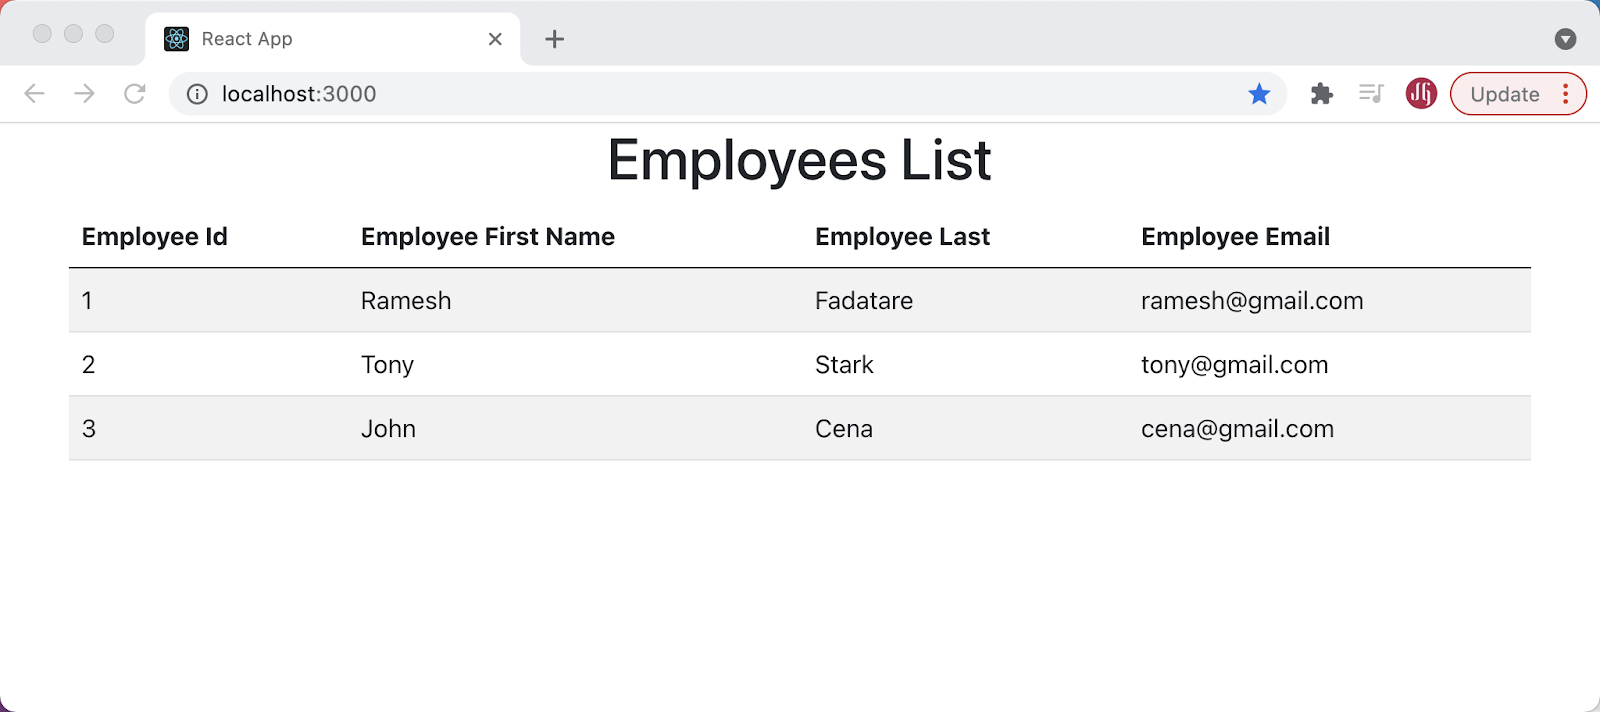Click the ramesh@gmail.com cell
1600x712 pixels.
coord(1252,301)
